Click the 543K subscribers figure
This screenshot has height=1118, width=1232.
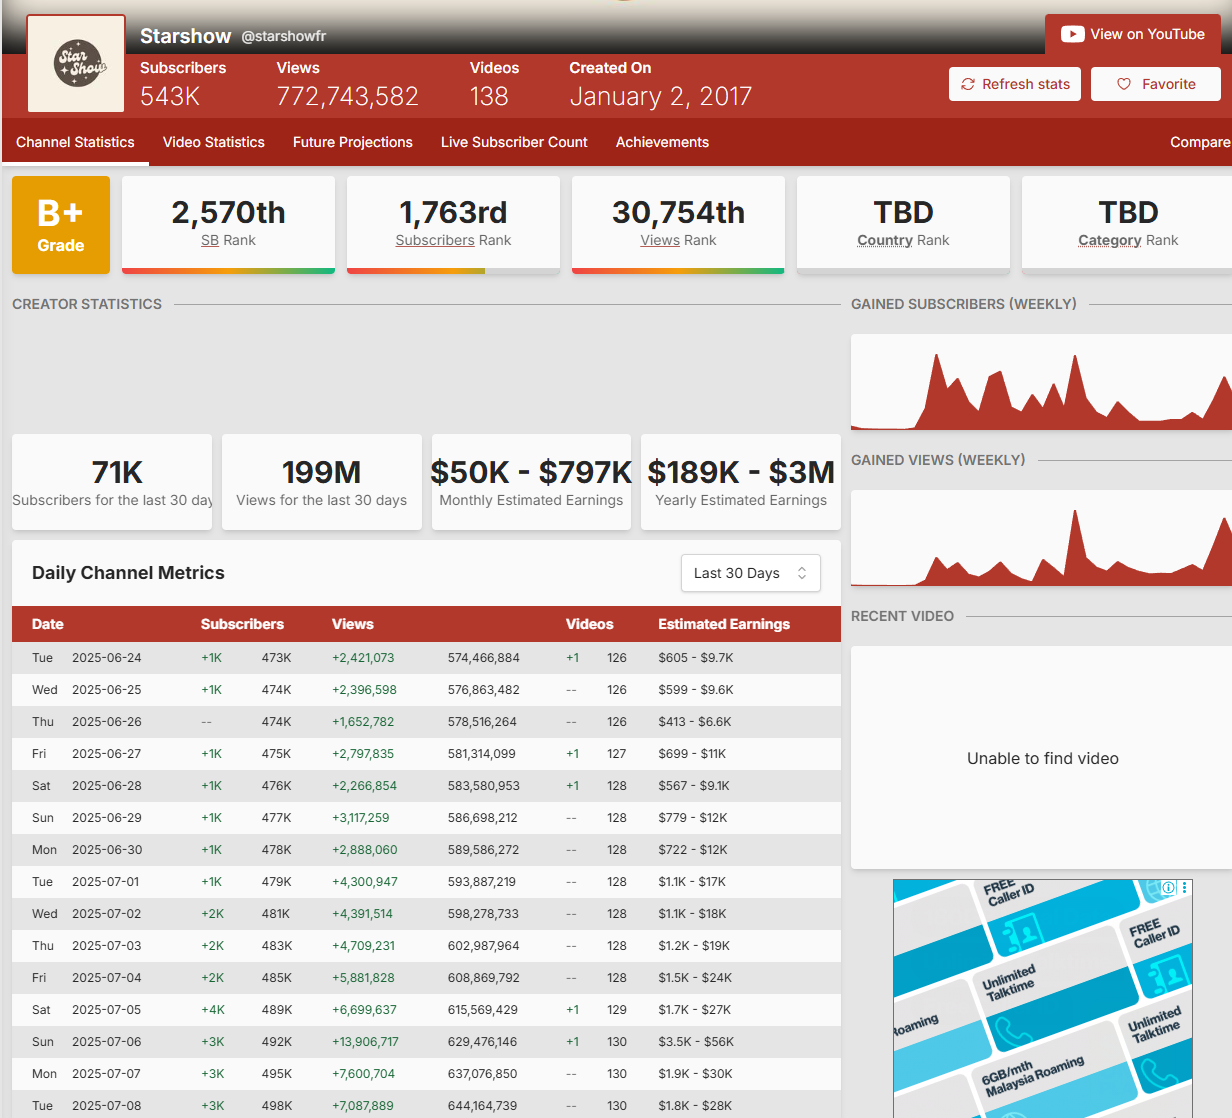170,97
